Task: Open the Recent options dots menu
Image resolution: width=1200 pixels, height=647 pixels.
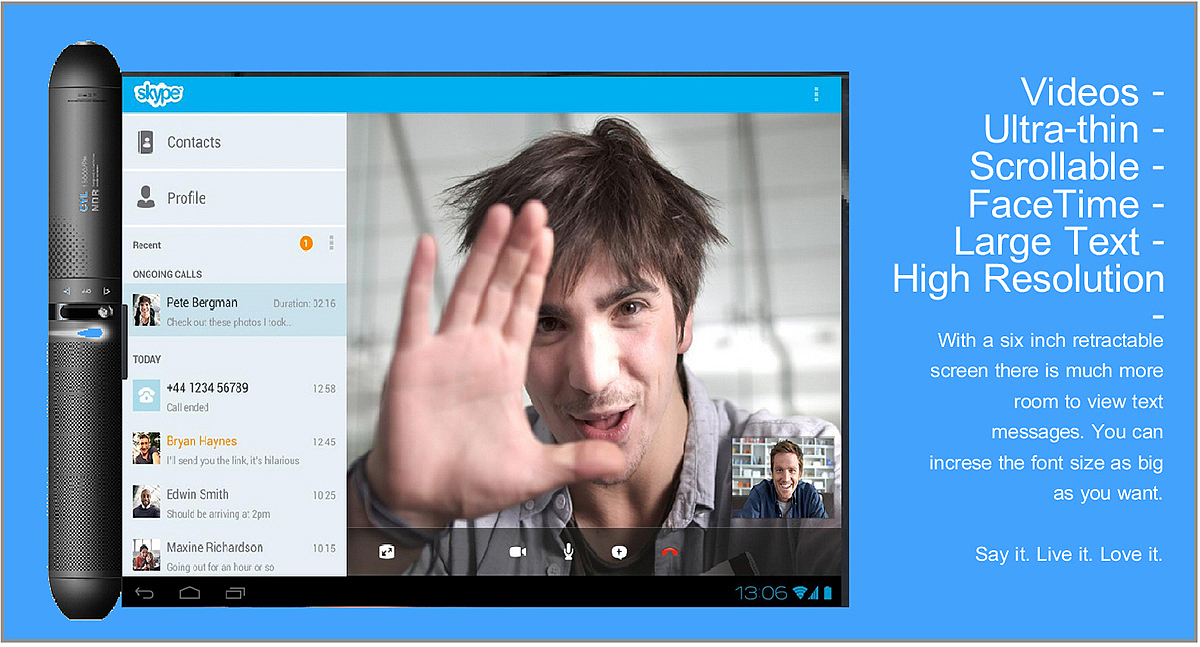Action: tap(331, 243)
